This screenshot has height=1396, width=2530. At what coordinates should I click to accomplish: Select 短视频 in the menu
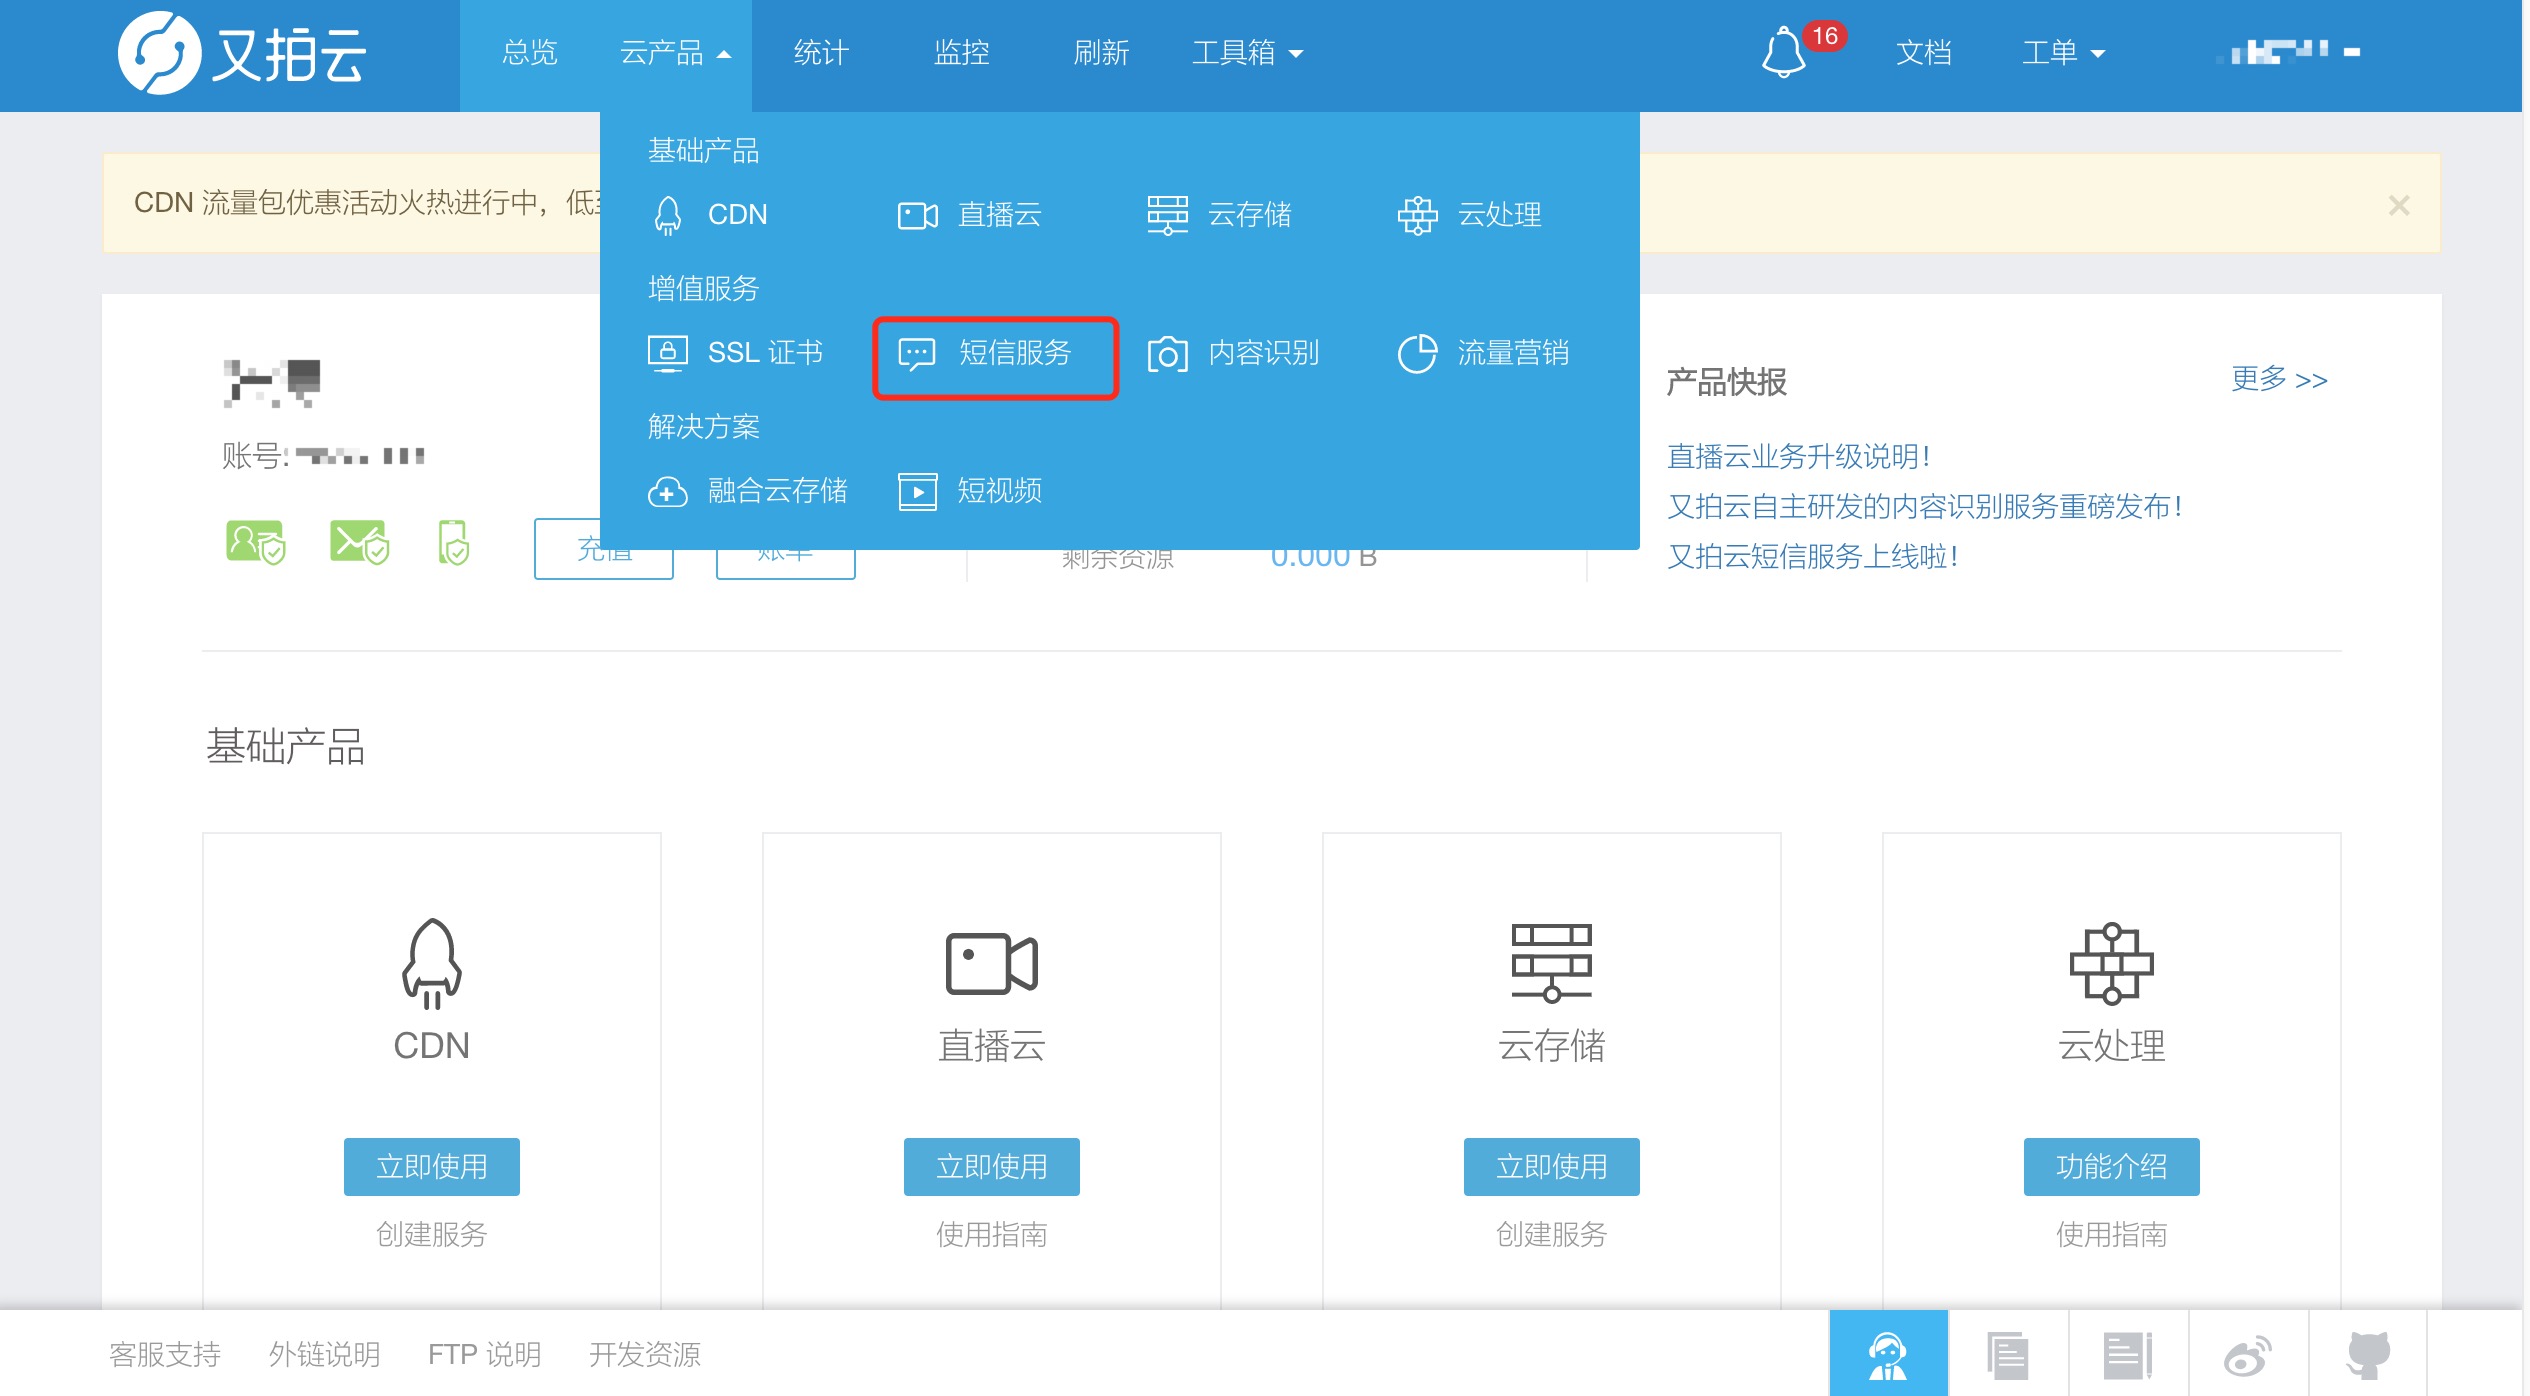pyautogui.click(x=970, y=491)
